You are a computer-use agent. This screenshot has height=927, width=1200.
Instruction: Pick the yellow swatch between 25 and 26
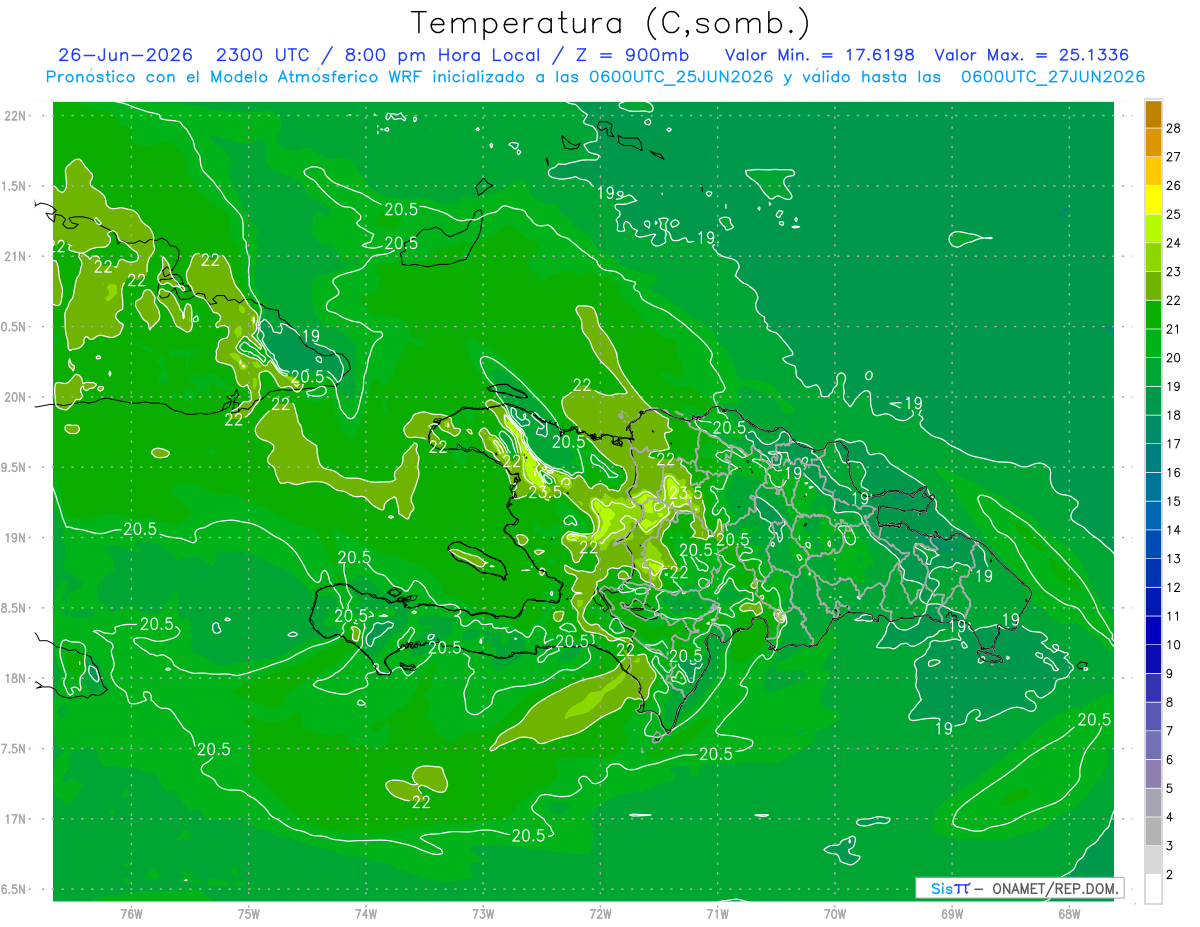coord(1153,200)
